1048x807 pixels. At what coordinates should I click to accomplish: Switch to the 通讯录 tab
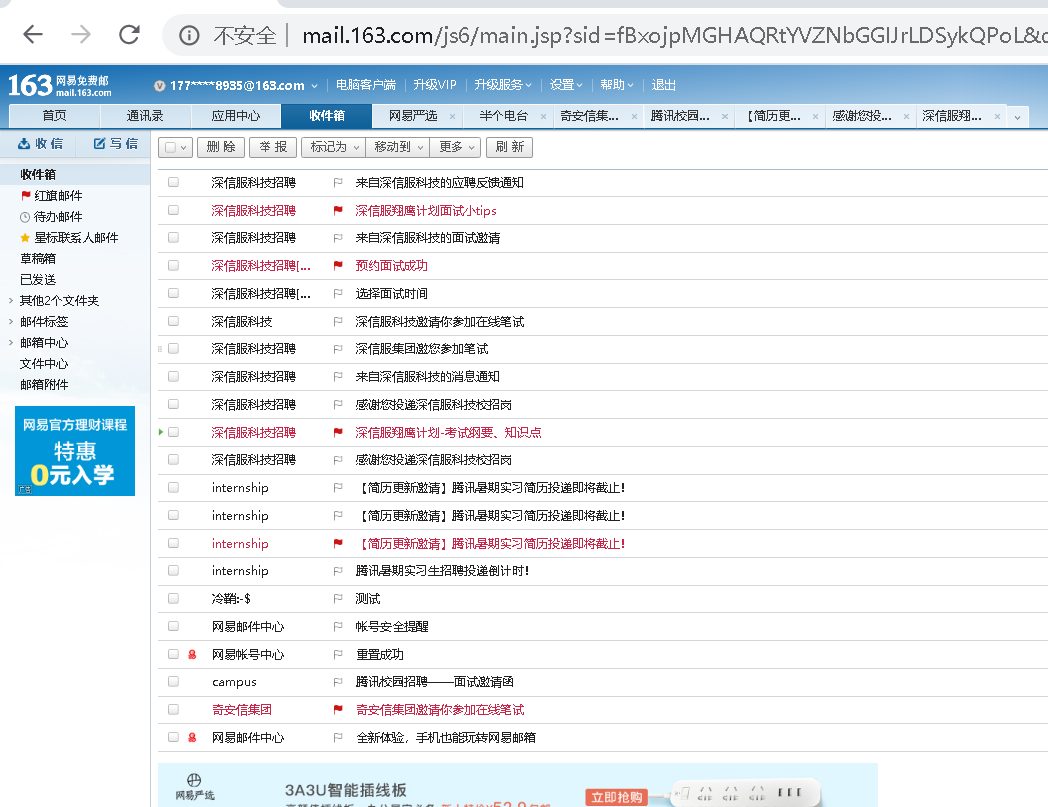point(144,115)
